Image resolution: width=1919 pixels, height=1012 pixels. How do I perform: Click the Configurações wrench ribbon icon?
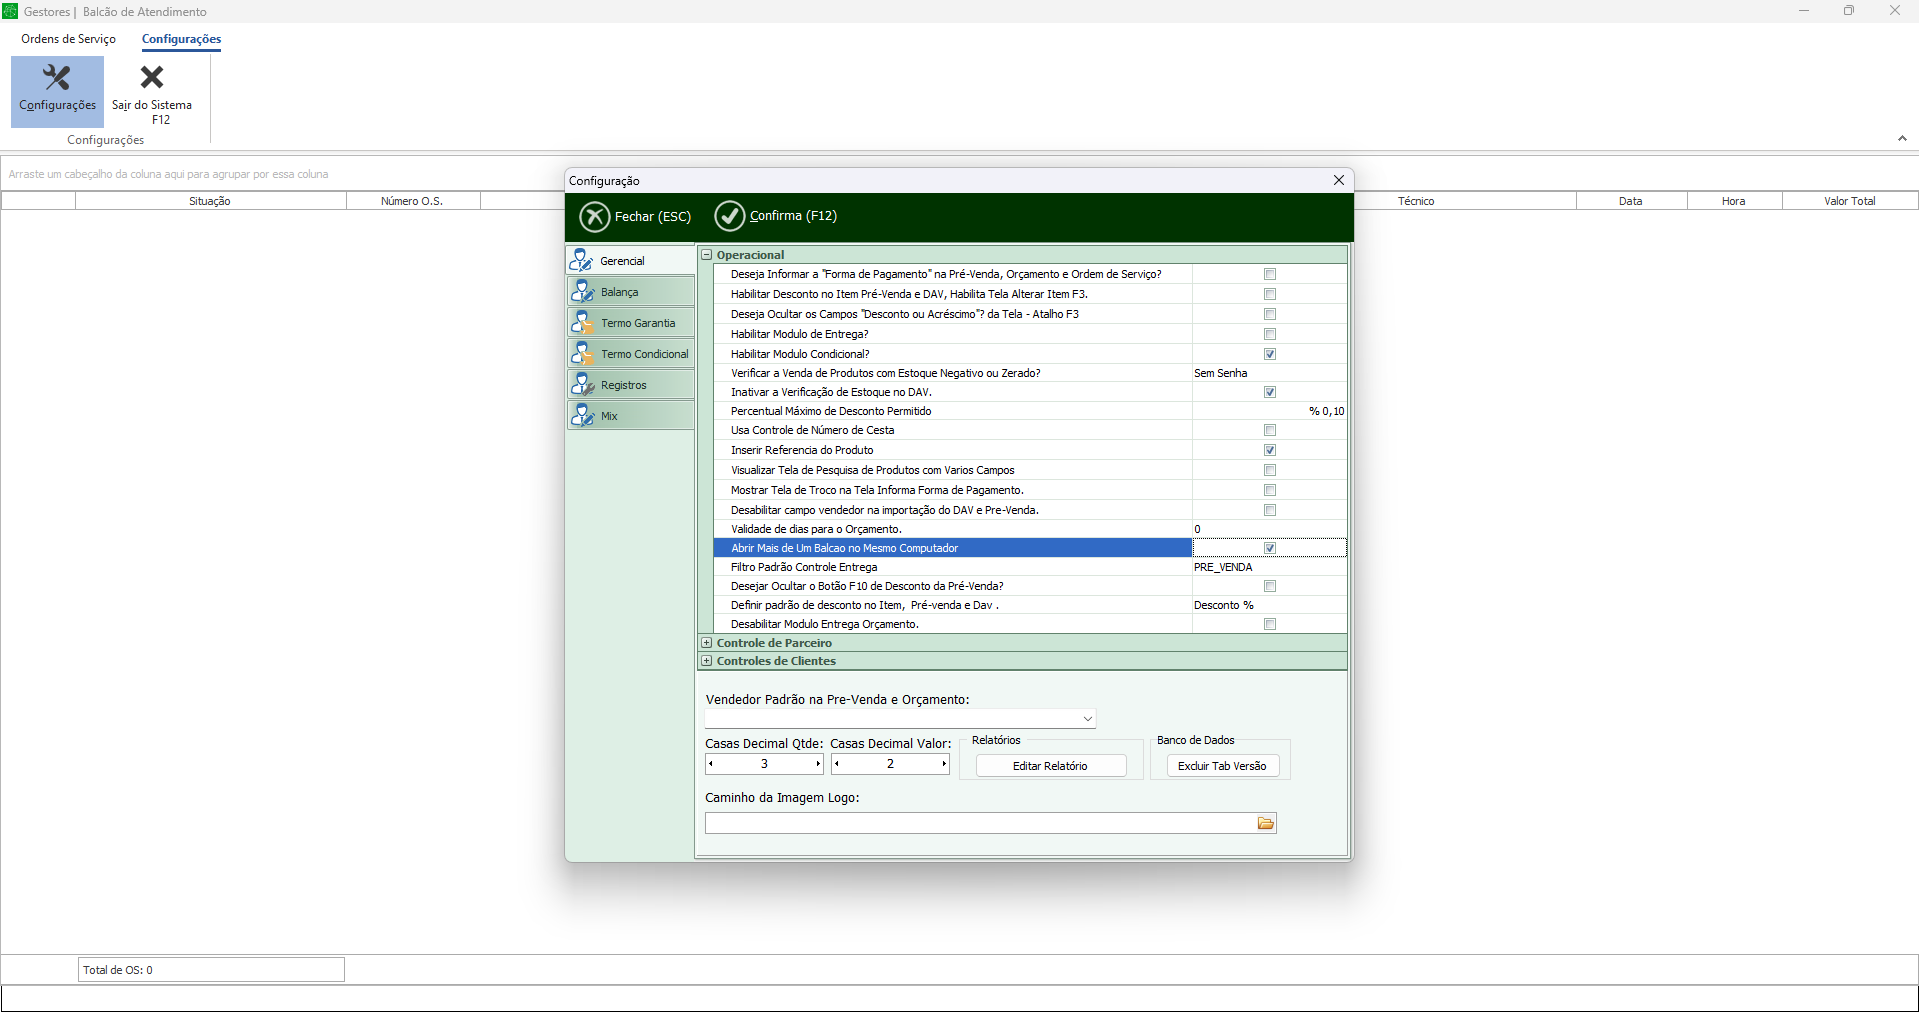[x=57, y=78]
